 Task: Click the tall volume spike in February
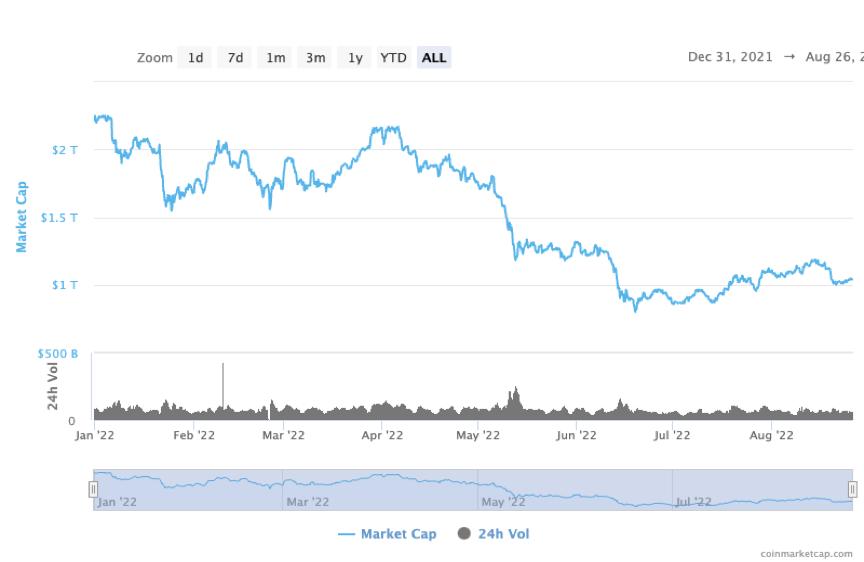coord(223,386)
